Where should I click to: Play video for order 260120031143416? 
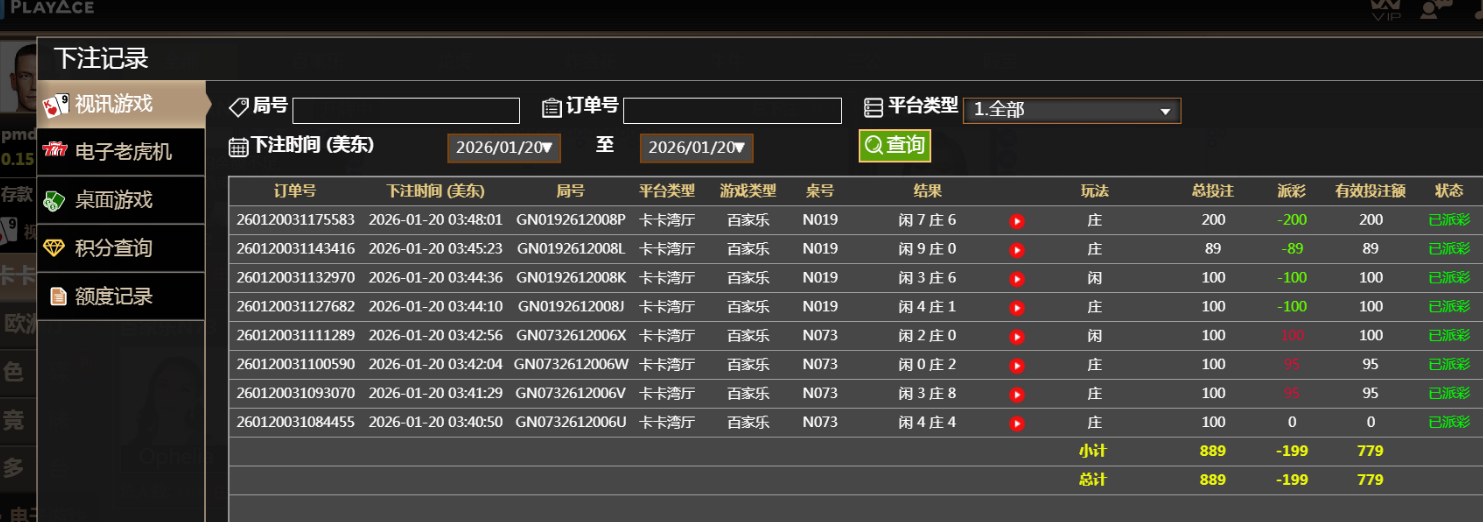pyautogui.click(x=1017, y=250)
